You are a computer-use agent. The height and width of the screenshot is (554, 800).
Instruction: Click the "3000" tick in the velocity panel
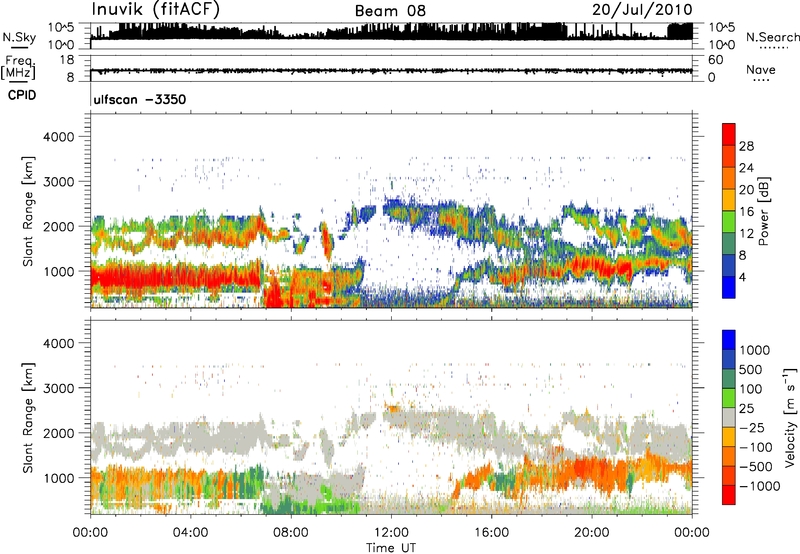58,388
